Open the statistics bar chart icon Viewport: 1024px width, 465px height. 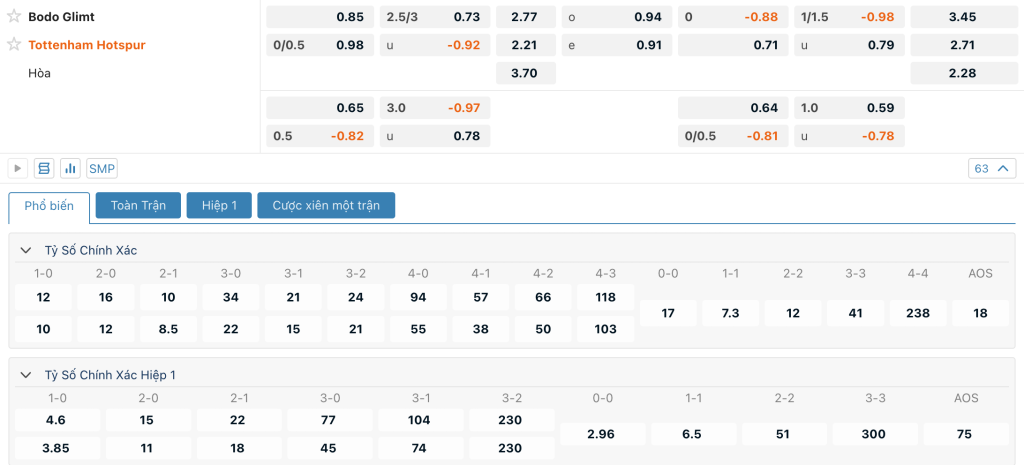(x=70, y=168)
